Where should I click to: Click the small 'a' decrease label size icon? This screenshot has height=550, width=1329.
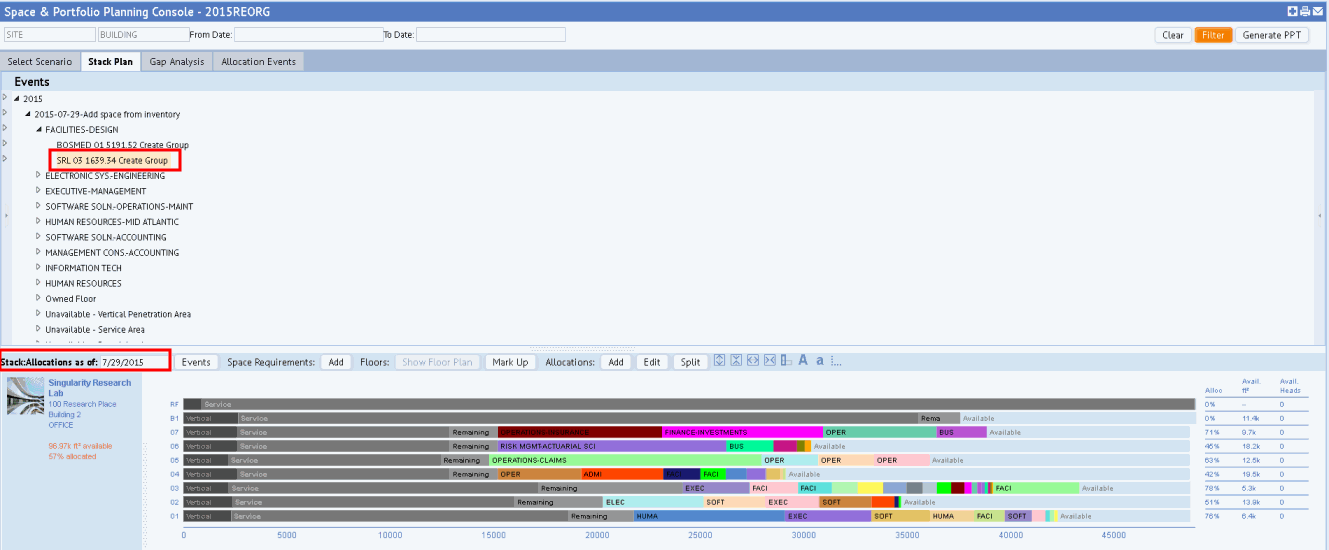pos(820,361)
